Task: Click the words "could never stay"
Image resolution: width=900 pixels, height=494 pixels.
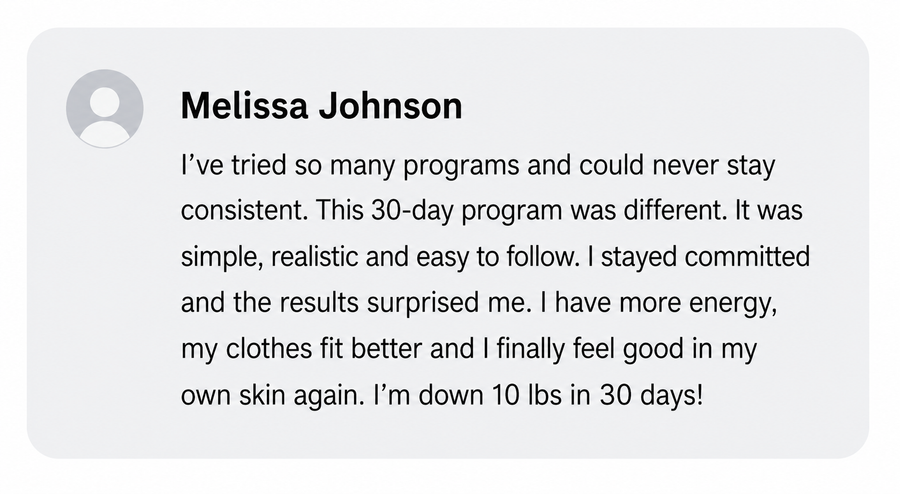Action: tap(677, 166)
